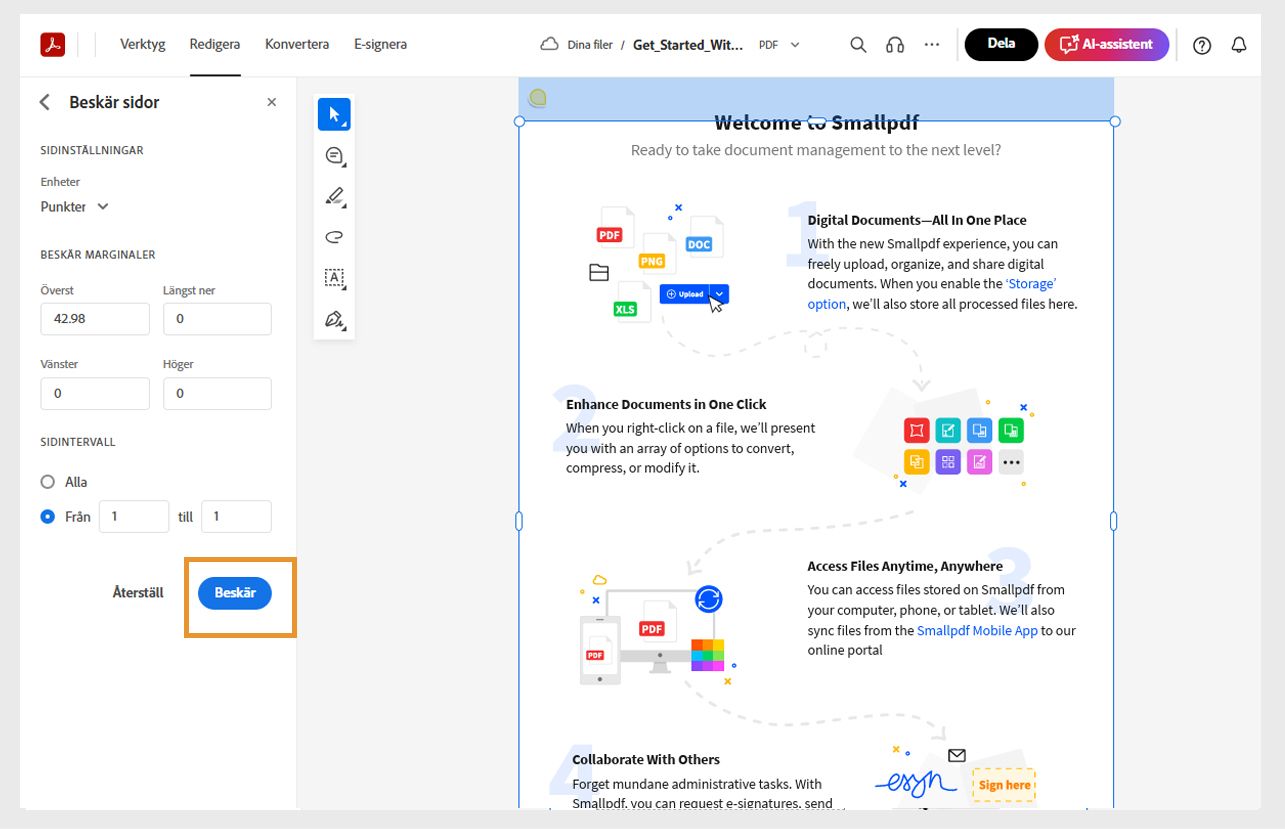The width and height of the screenshot is (1285, 829).
Task: Click the Get_Started_Wit... file name
Action: (688, 45)
